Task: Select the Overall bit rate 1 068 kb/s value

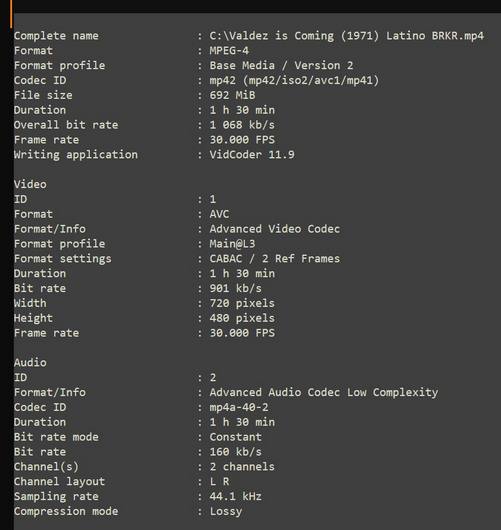Action: point(242,125)
